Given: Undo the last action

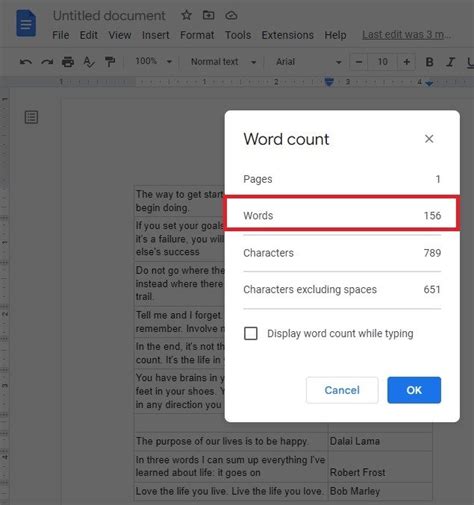Looking at the screenshot, I should coord(26,62).
